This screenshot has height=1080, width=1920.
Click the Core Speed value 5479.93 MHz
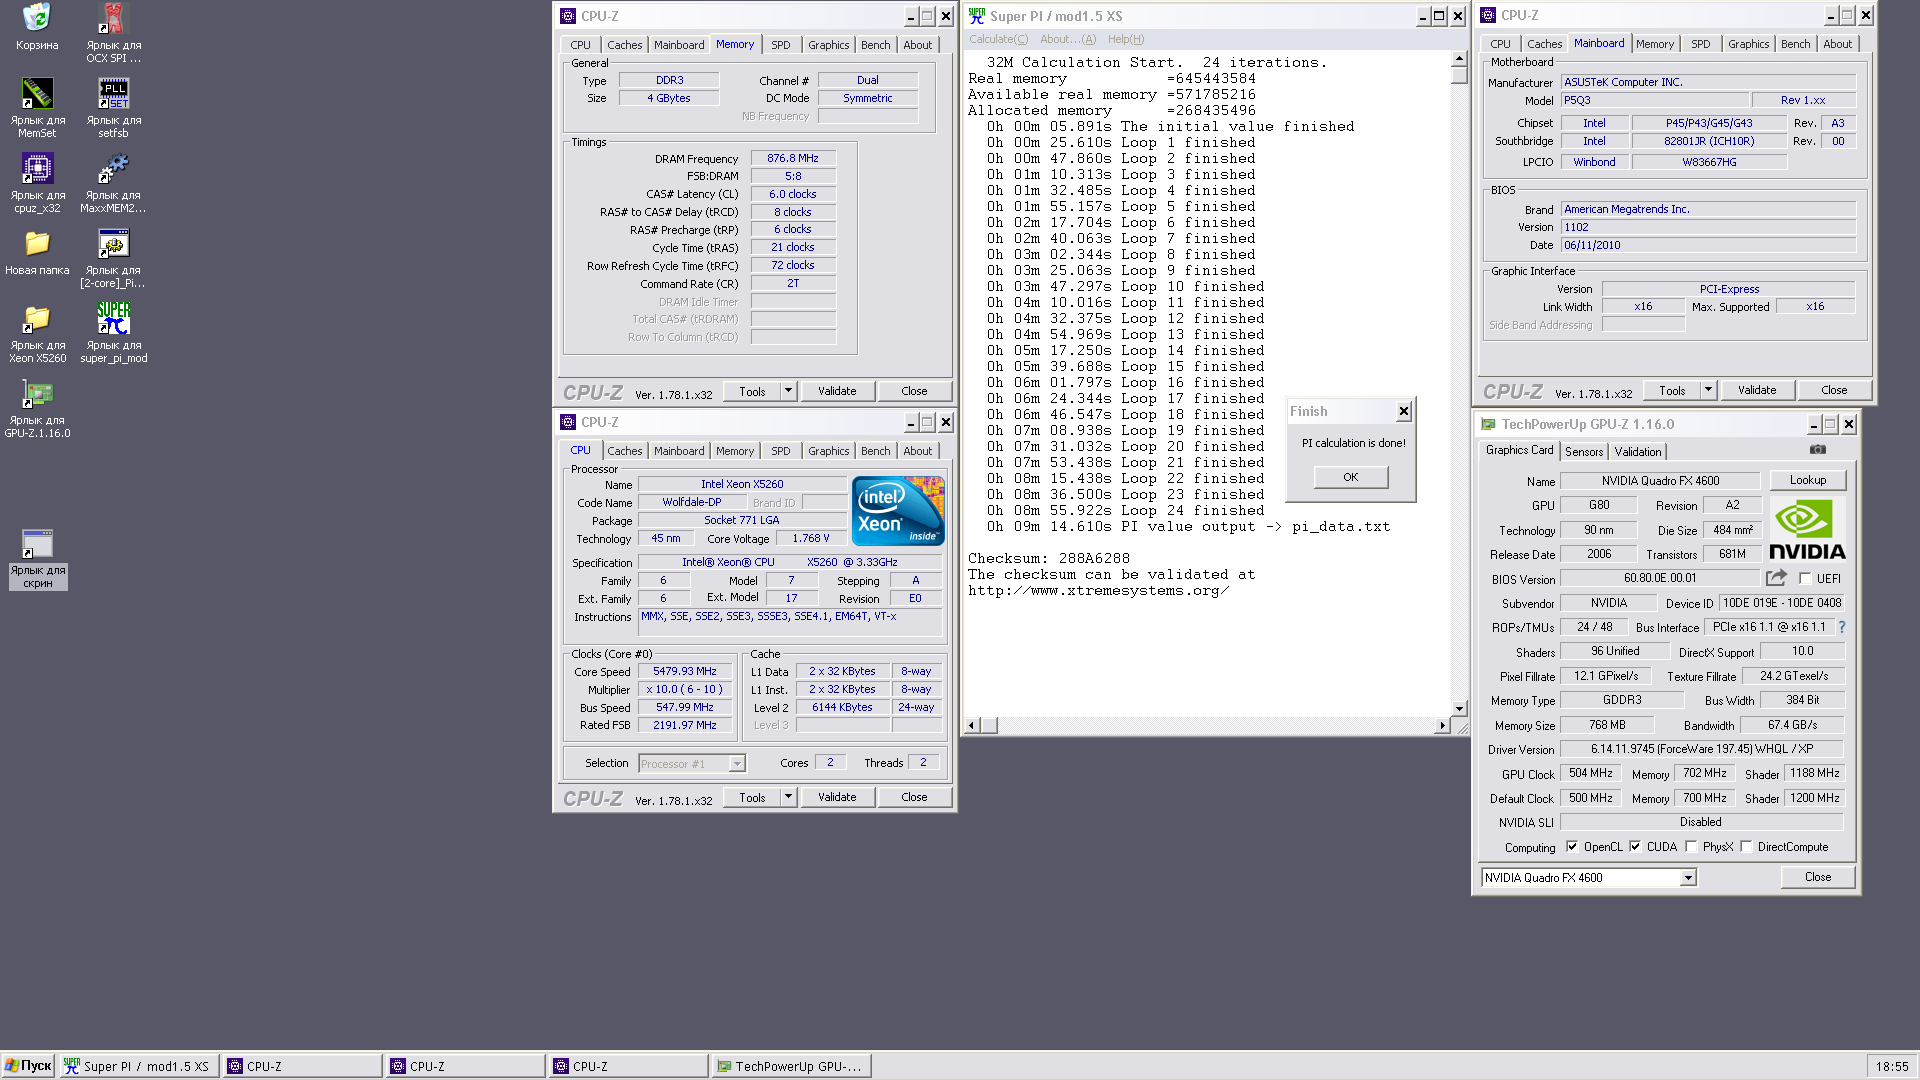(x=685, y=672)
